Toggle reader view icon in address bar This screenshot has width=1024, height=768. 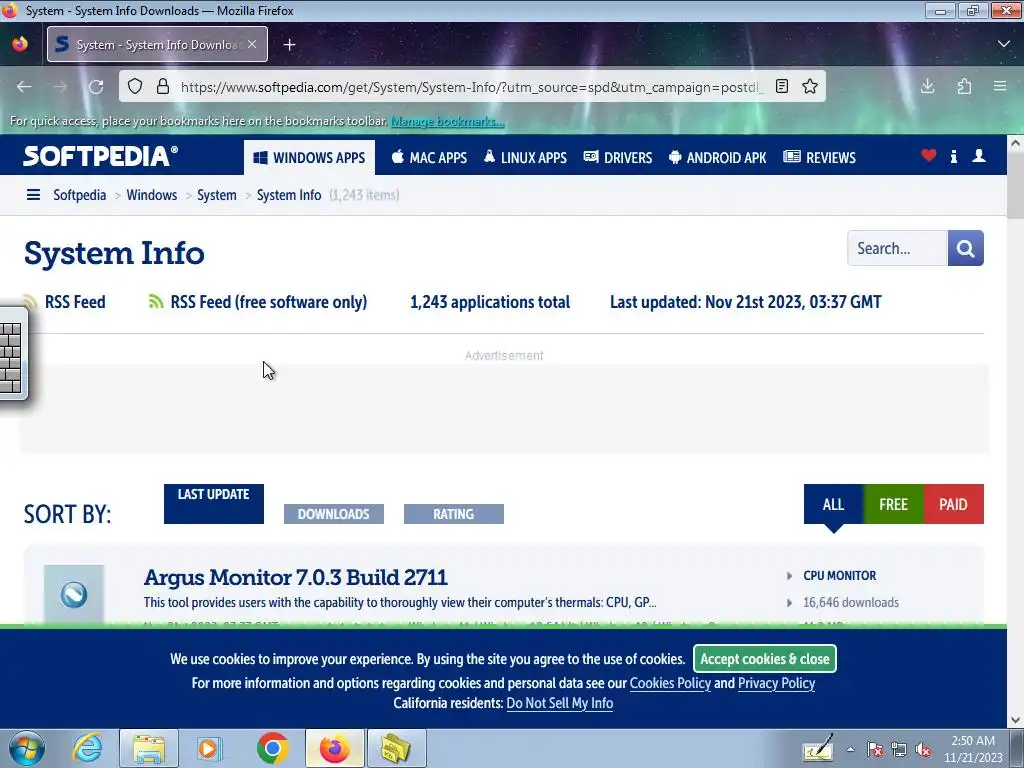click(x=782, y=86)
